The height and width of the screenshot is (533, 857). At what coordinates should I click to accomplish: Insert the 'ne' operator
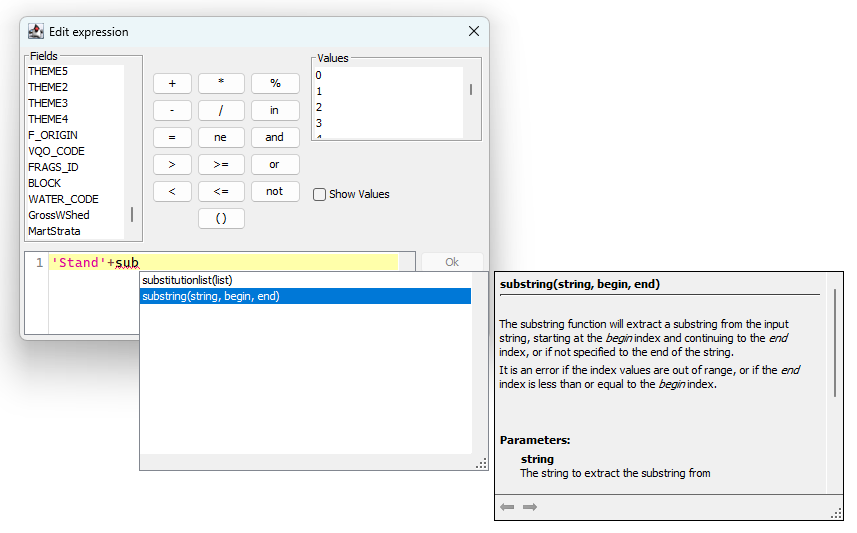(x=221, y=137)
